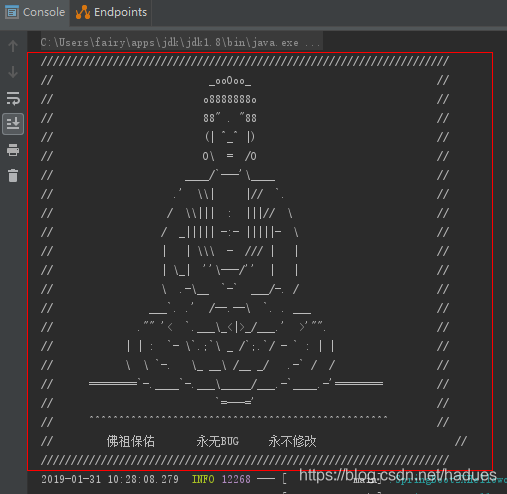507x494 pixels.
Task: Click the INFO log level text
Action: point(203,479)
